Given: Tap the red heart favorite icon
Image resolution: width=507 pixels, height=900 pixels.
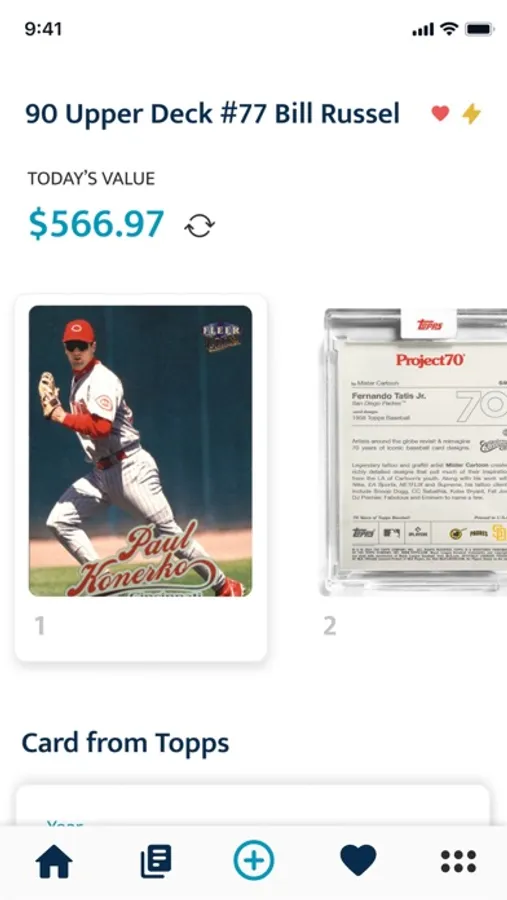Looking at the screenshot, I should tap(440, 113).
